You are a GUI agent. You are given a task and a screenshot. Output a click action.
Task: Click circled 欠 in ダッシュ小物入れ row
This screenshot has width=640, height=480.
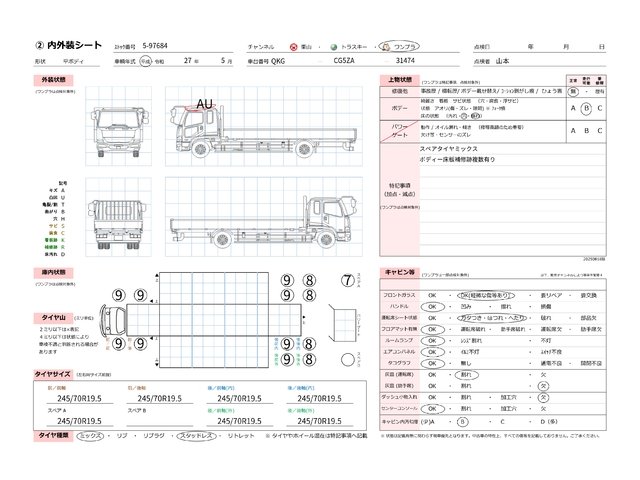tap(543, 397)
